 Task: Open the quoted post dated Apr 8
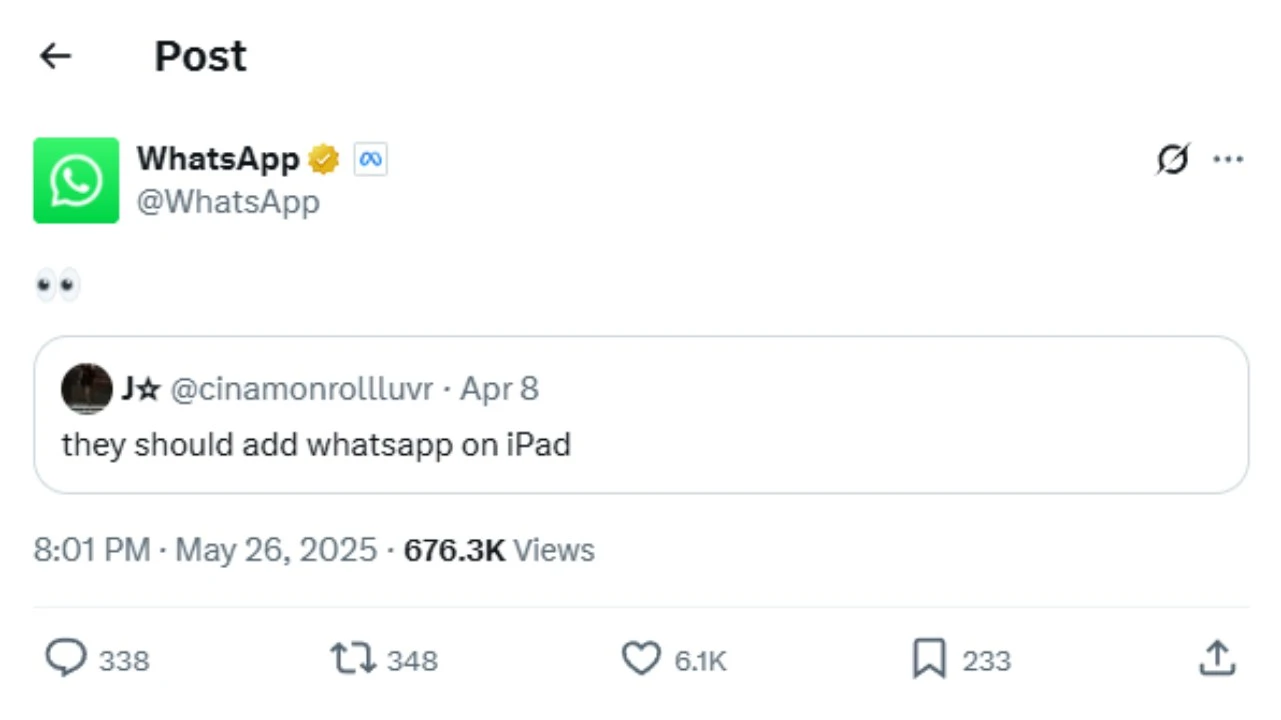pos(499,389)
